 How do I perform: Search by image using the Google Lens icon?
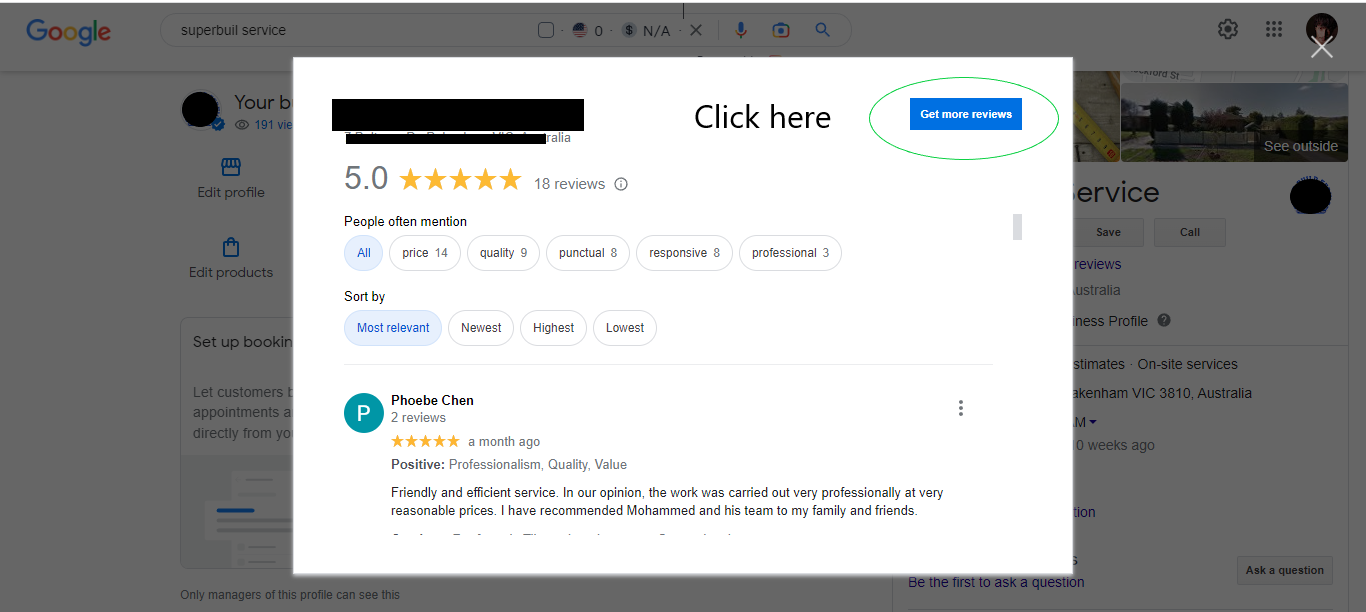[x=781, y=30]
